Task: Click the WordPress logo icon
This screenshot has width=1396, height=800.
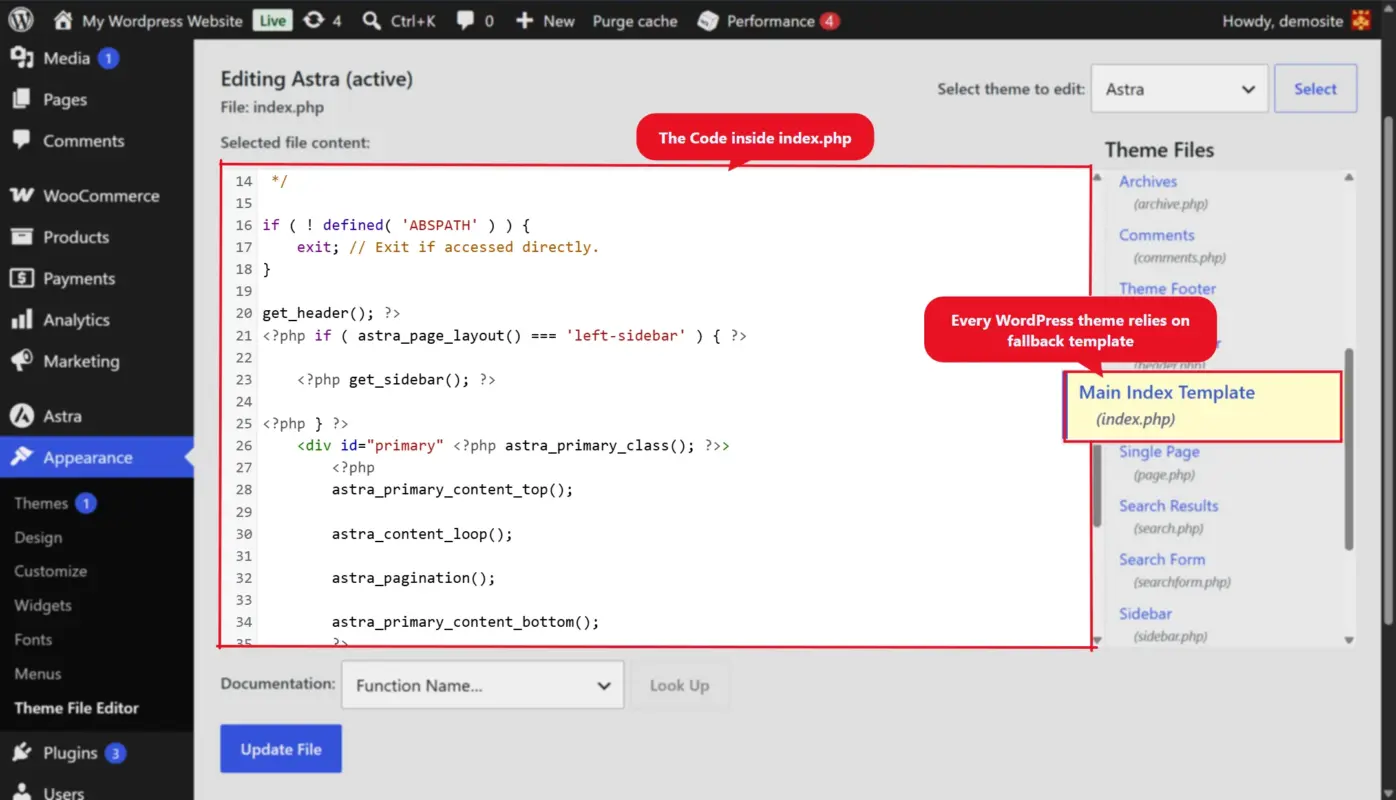Action: [21, 20]
